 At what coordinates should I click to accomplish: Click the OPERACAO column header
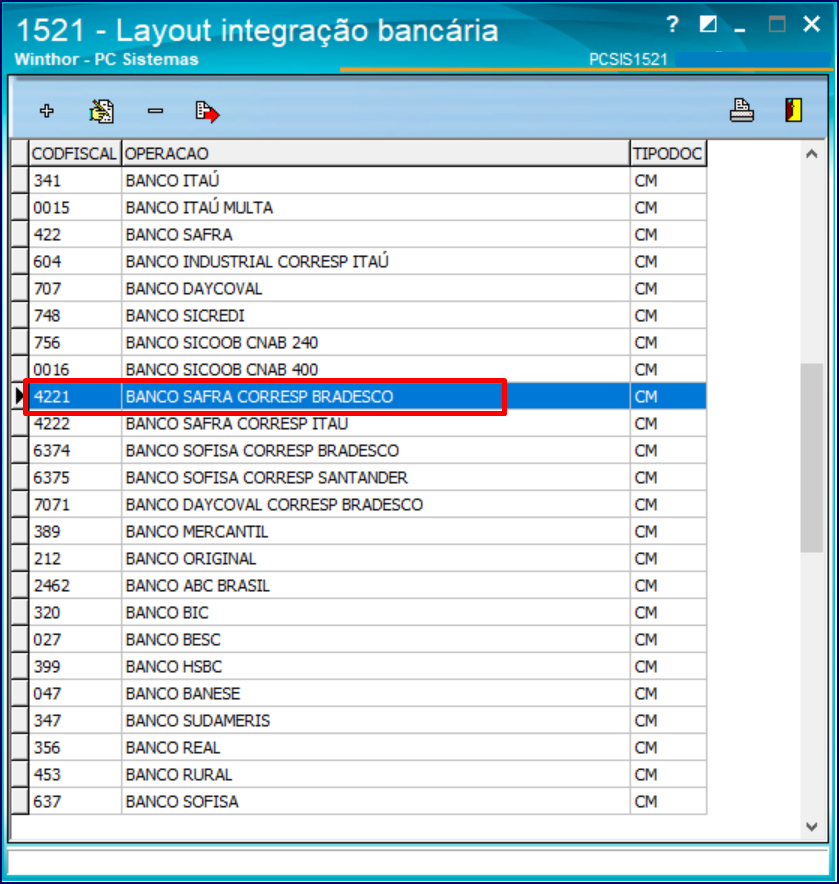click(376, 153)
